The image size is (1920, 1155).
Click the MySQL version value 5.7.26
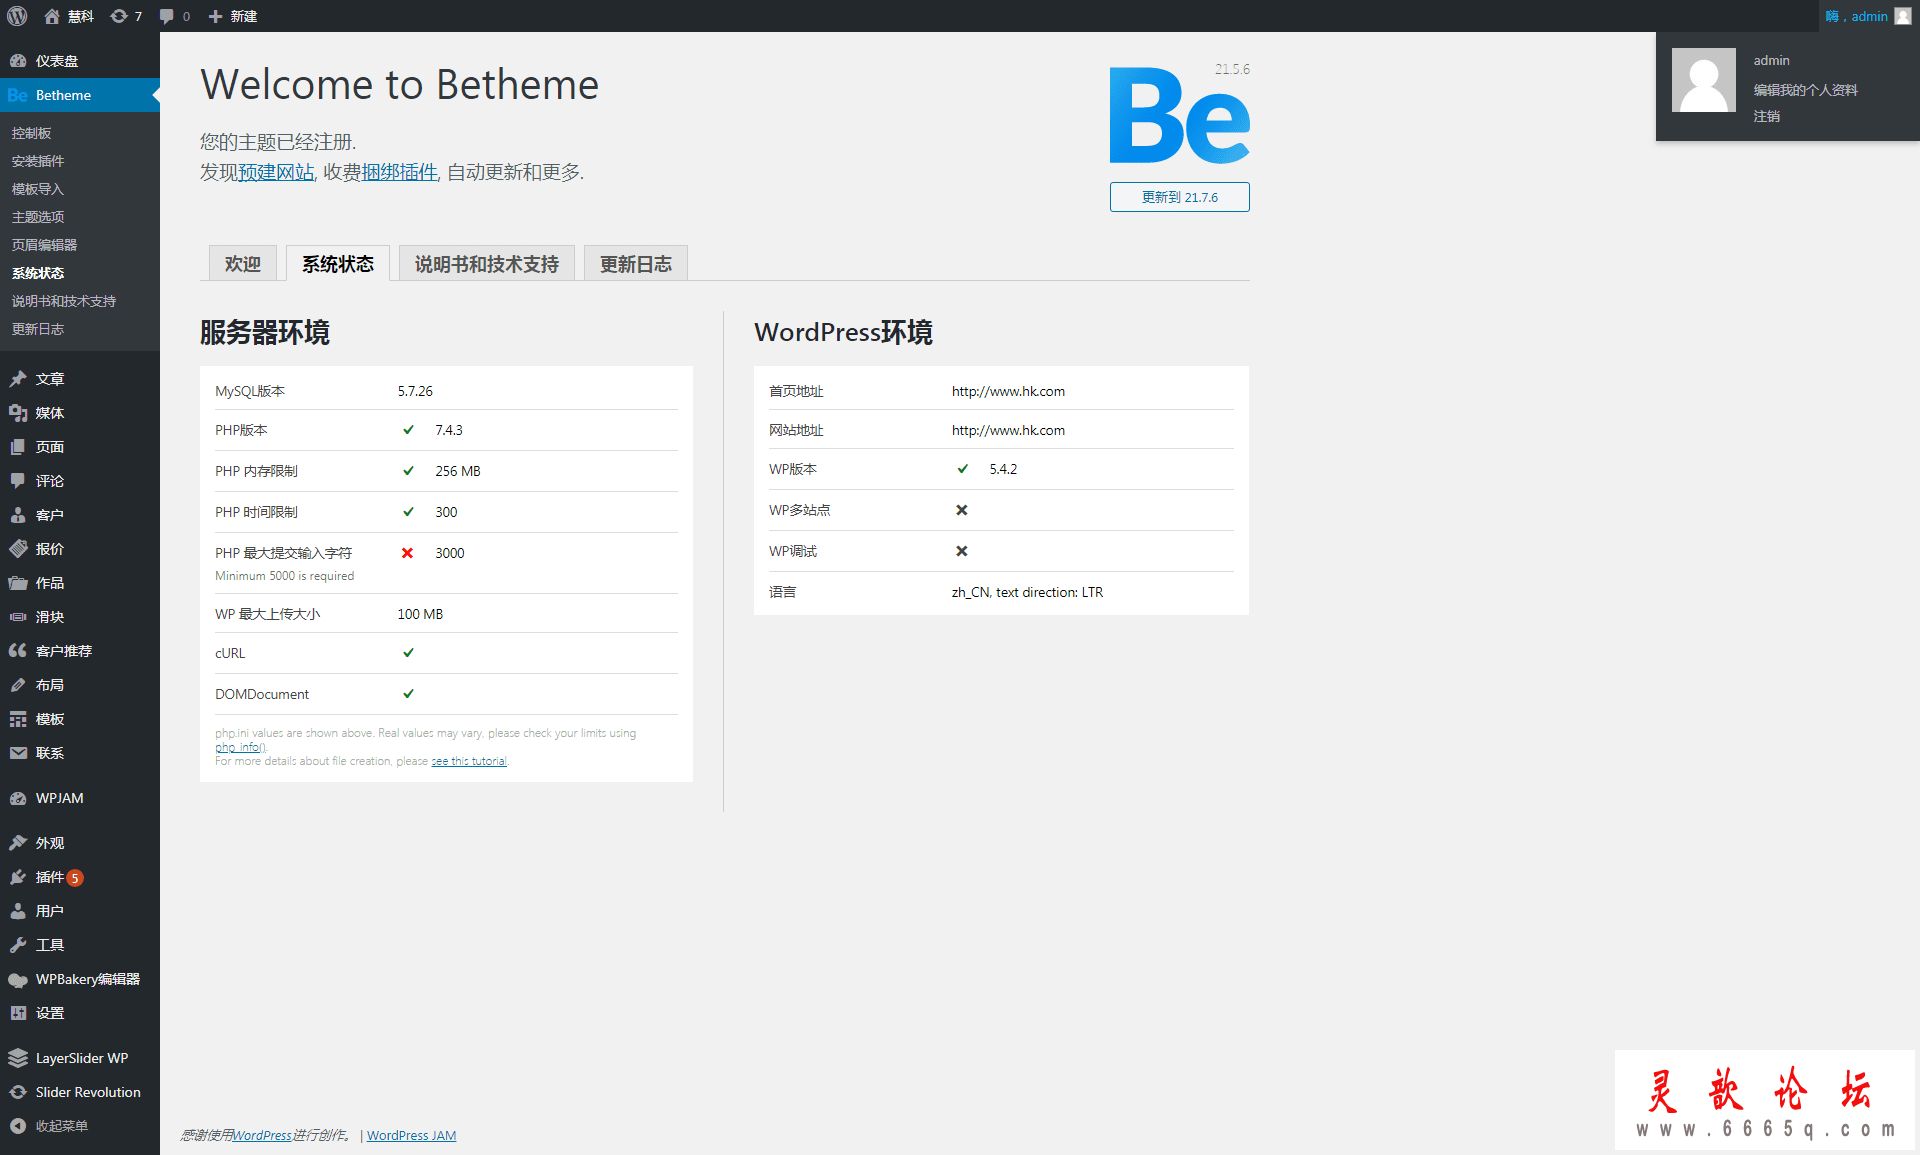pyautogui.click(x=415, y=391)
